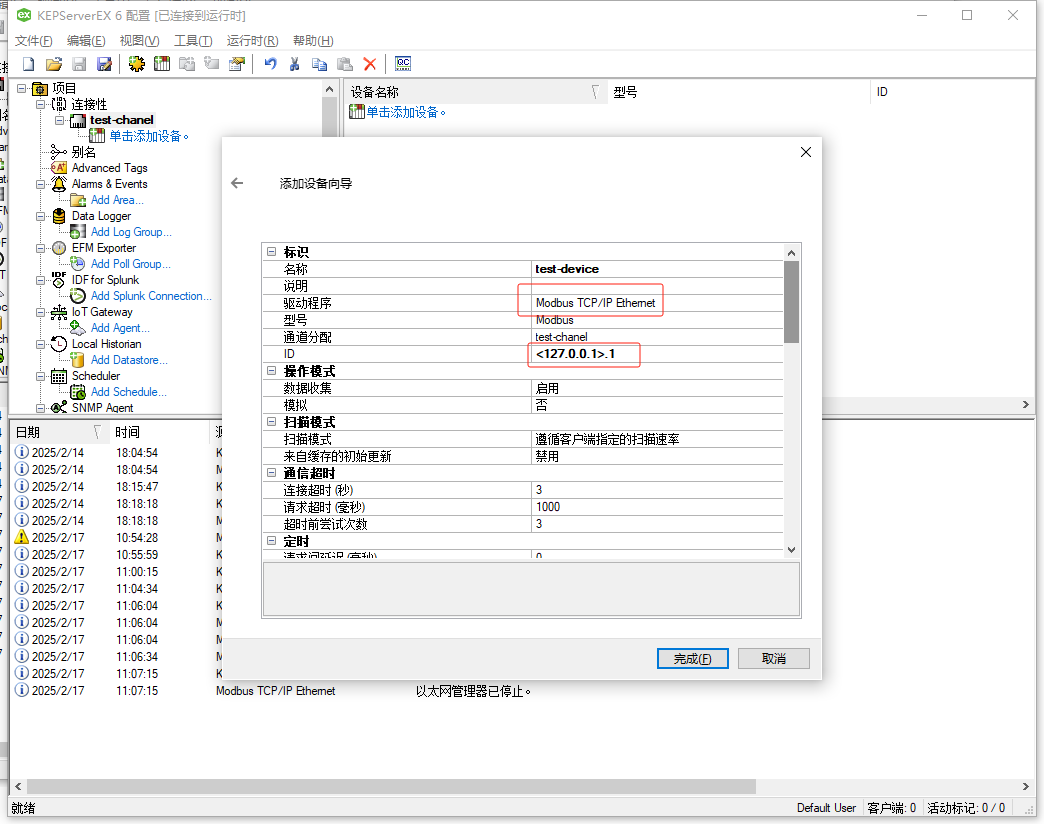Screen dimensions: 1044x824
Task: Click the New channel gear icon
Action: [136, 64]
